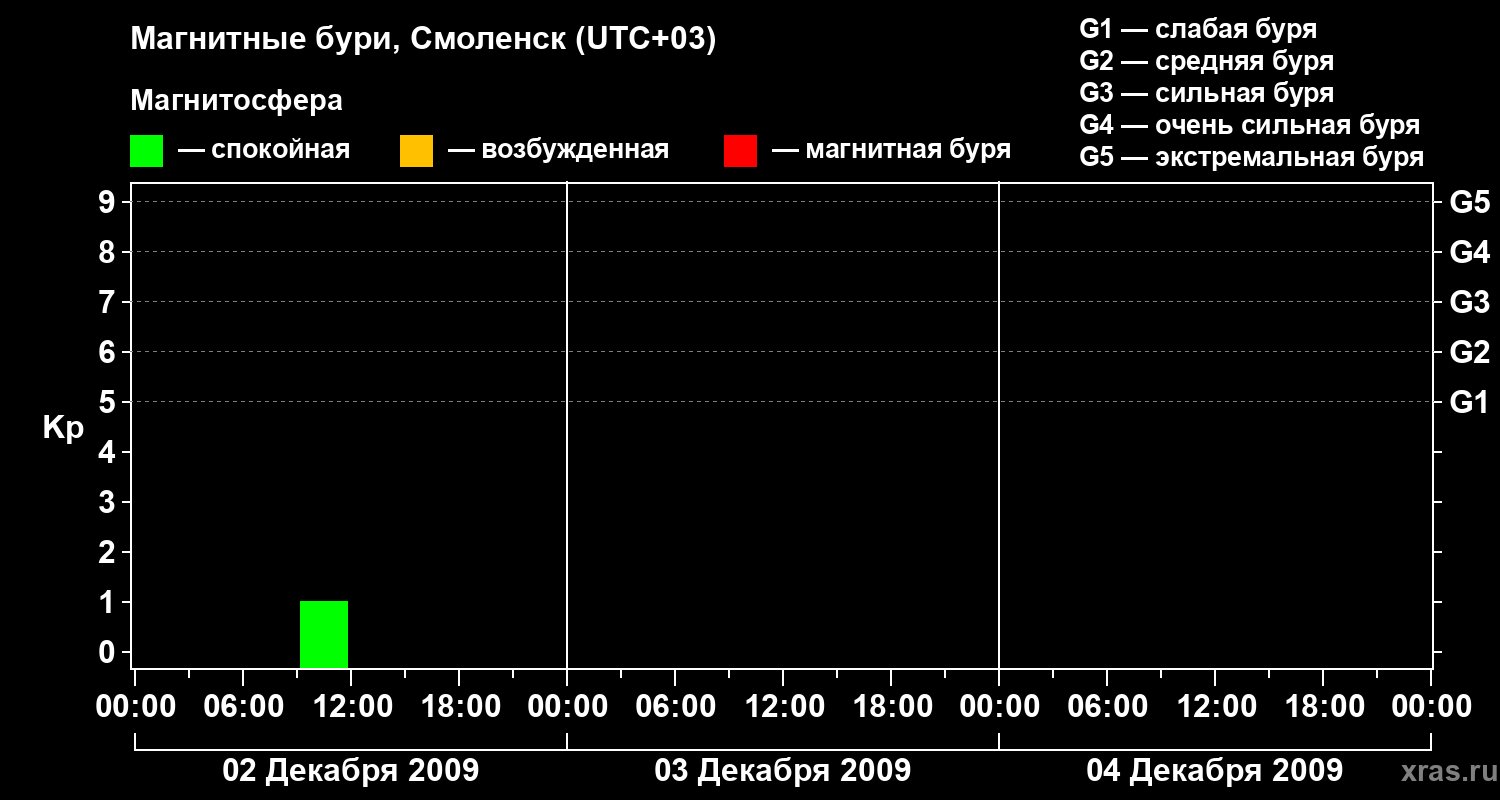The image size is (1500, 800).
Task: Click the '03 Декабря 2009' date label
Action: 783,771
